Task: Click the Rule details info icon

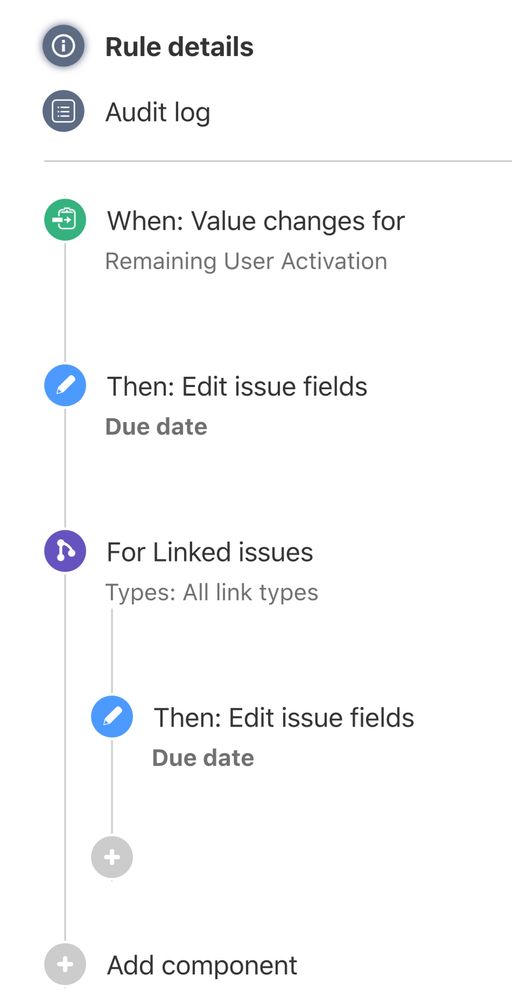Action: (x=63, y=46)
